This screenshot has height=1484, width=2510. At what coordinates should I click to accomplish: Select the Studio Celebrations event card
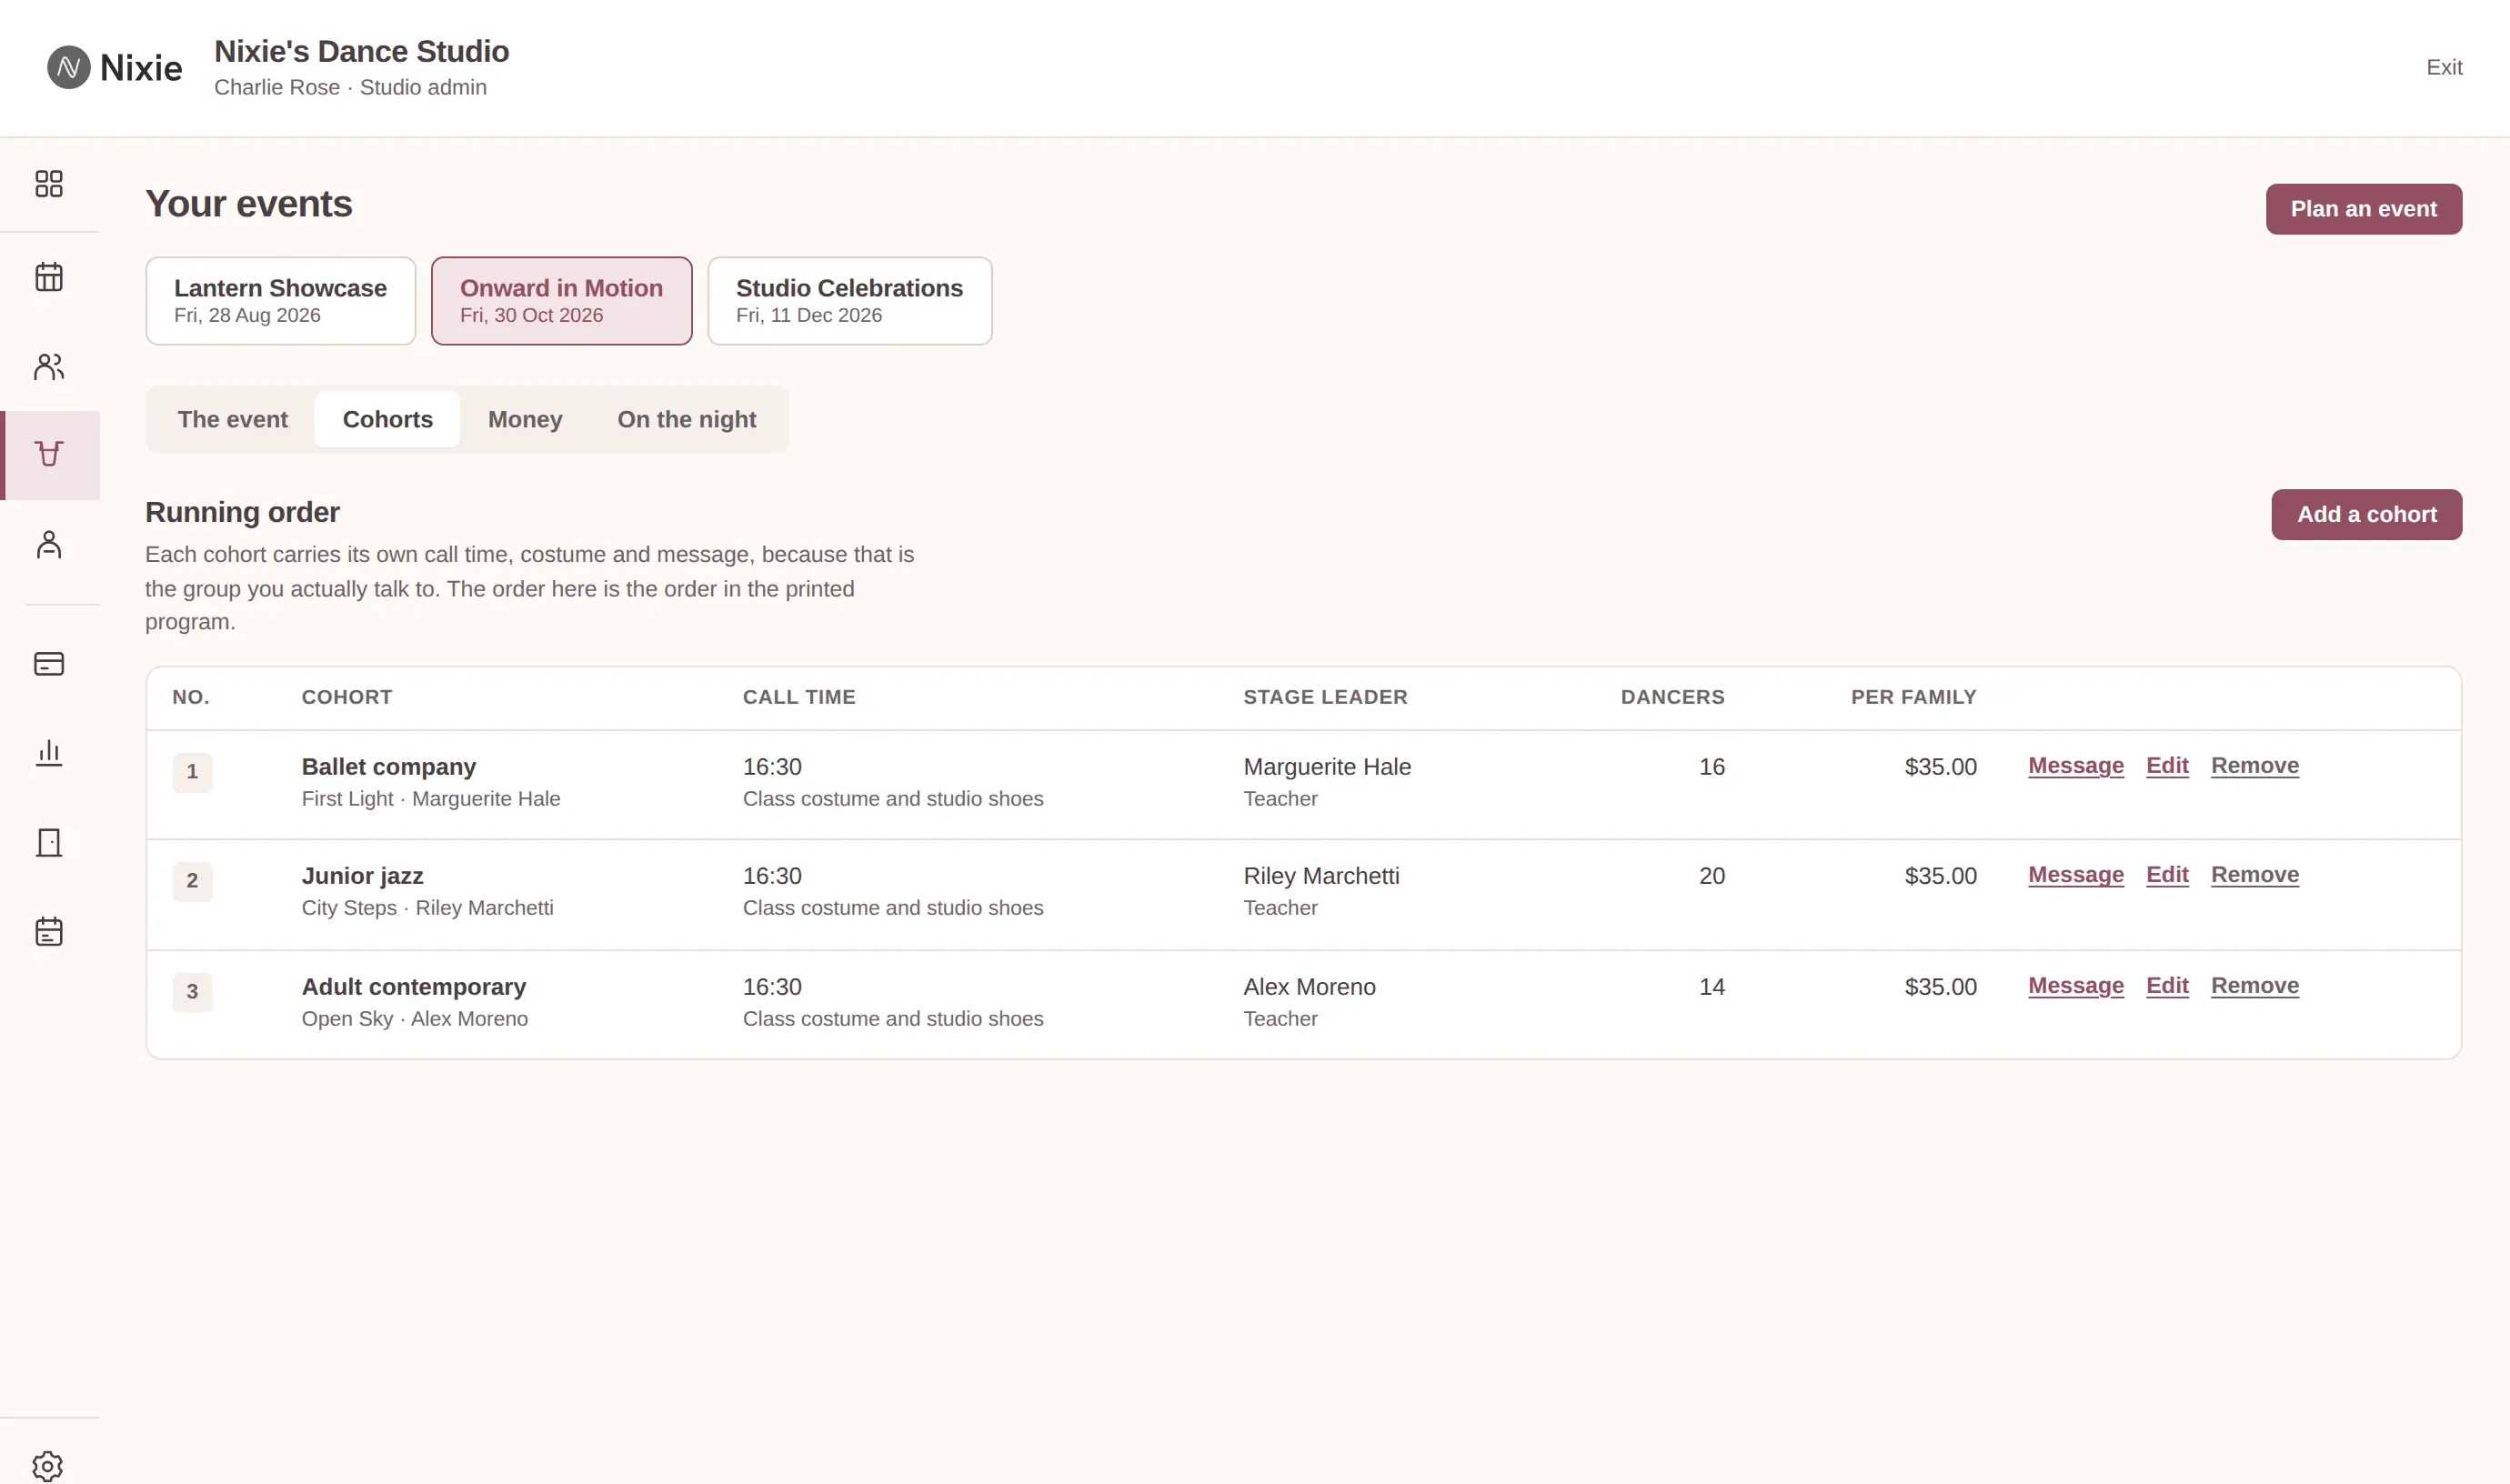[850, 301]
